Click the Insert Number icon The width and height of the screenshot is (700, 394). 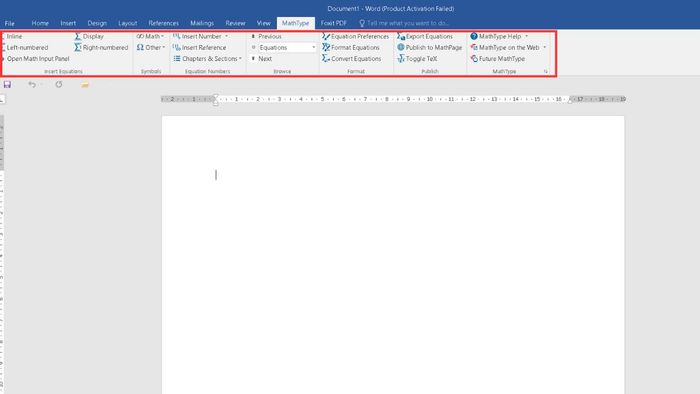177,36
